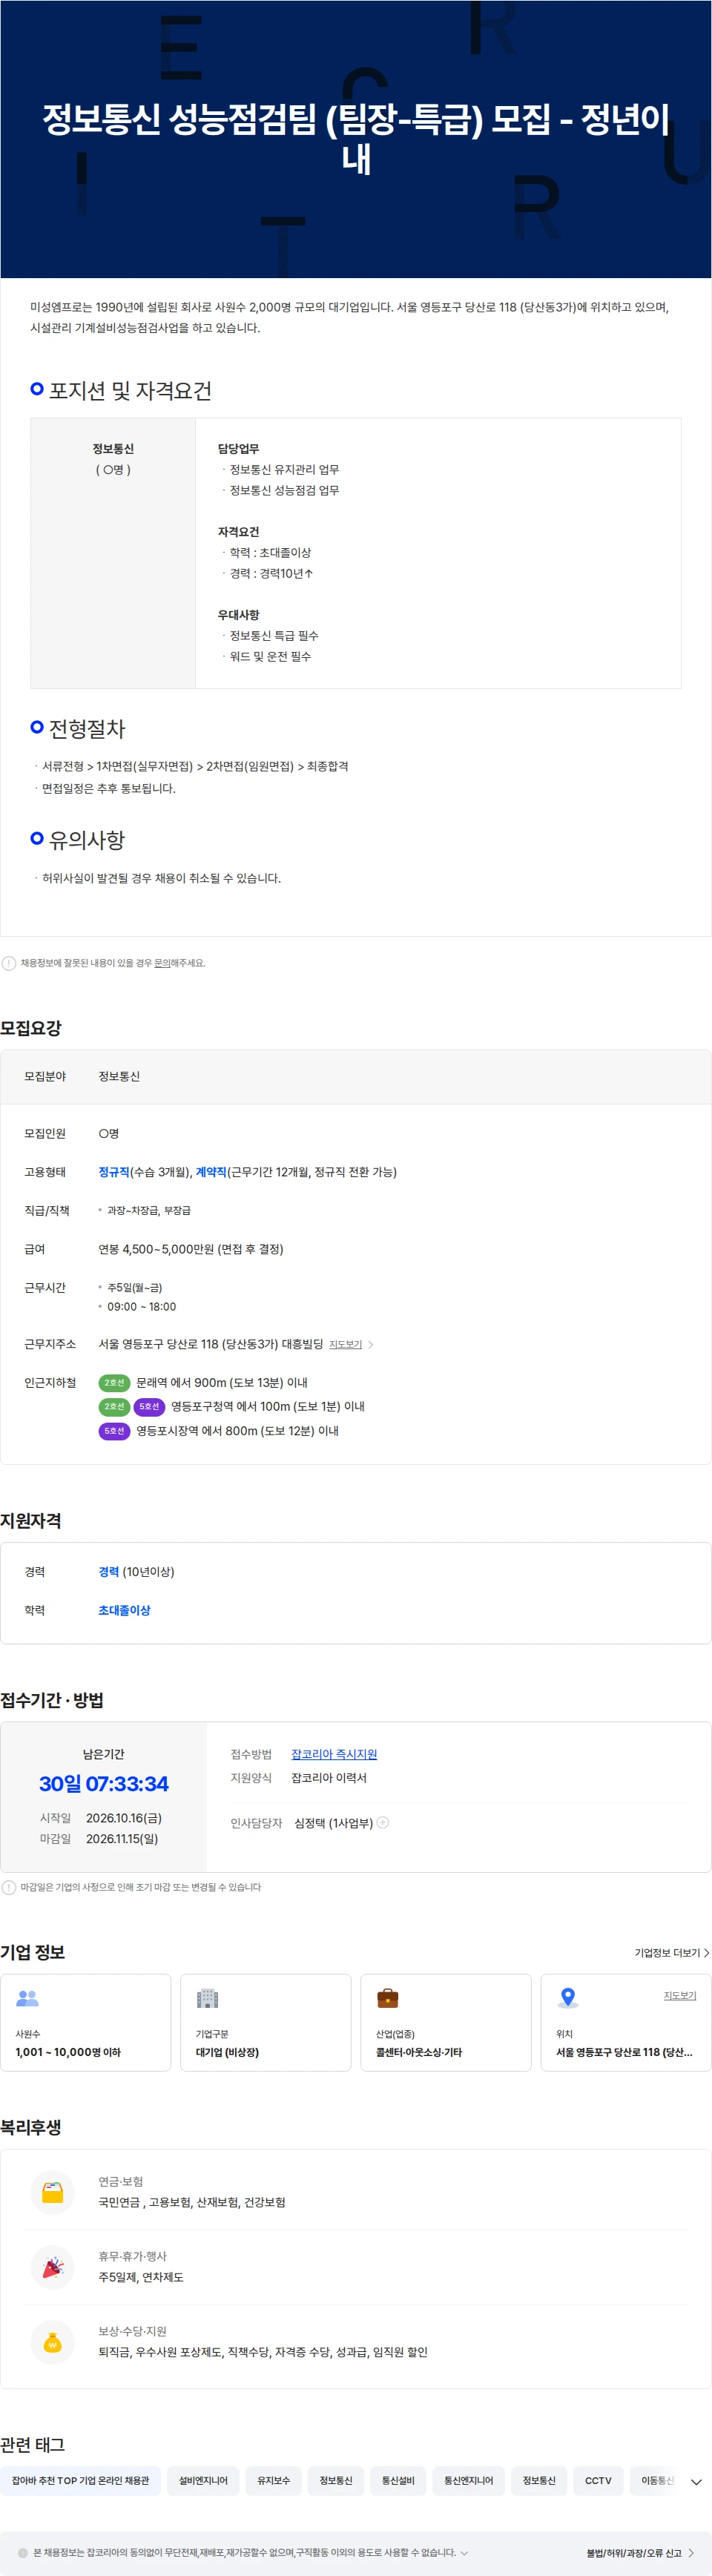The height and width of the screenshot is (2576, 712).
Task: Expand the footer disclaimer text chevron
Action: point(464,2553)
